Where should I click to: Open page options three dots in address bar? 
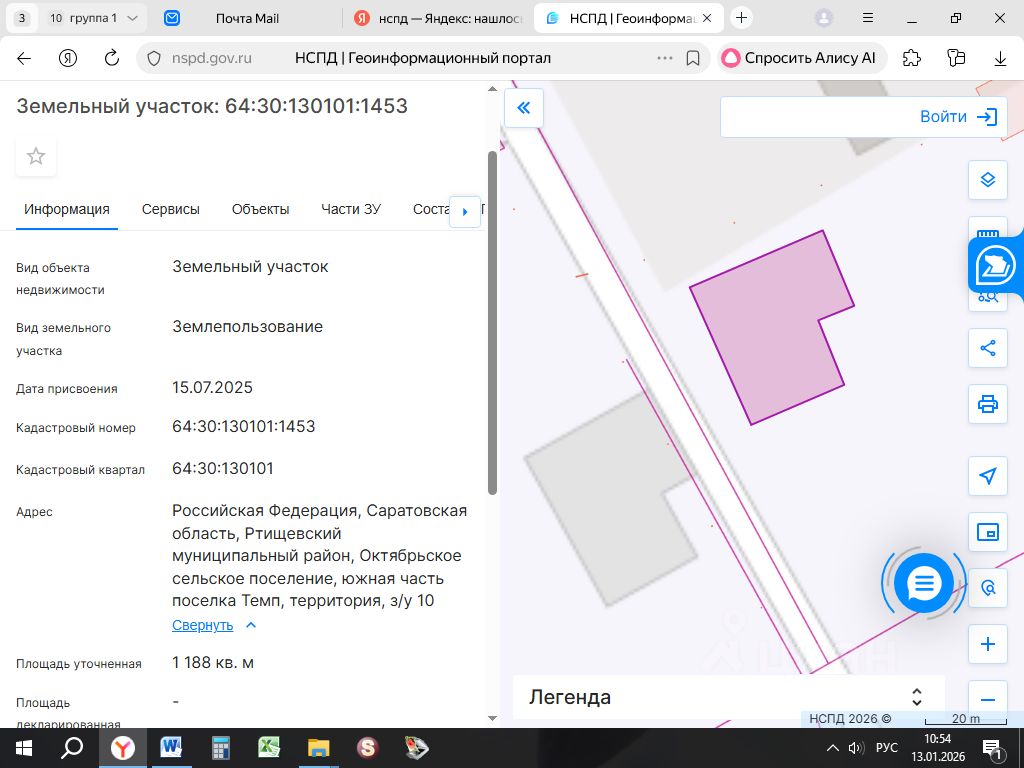pos(665,58)
